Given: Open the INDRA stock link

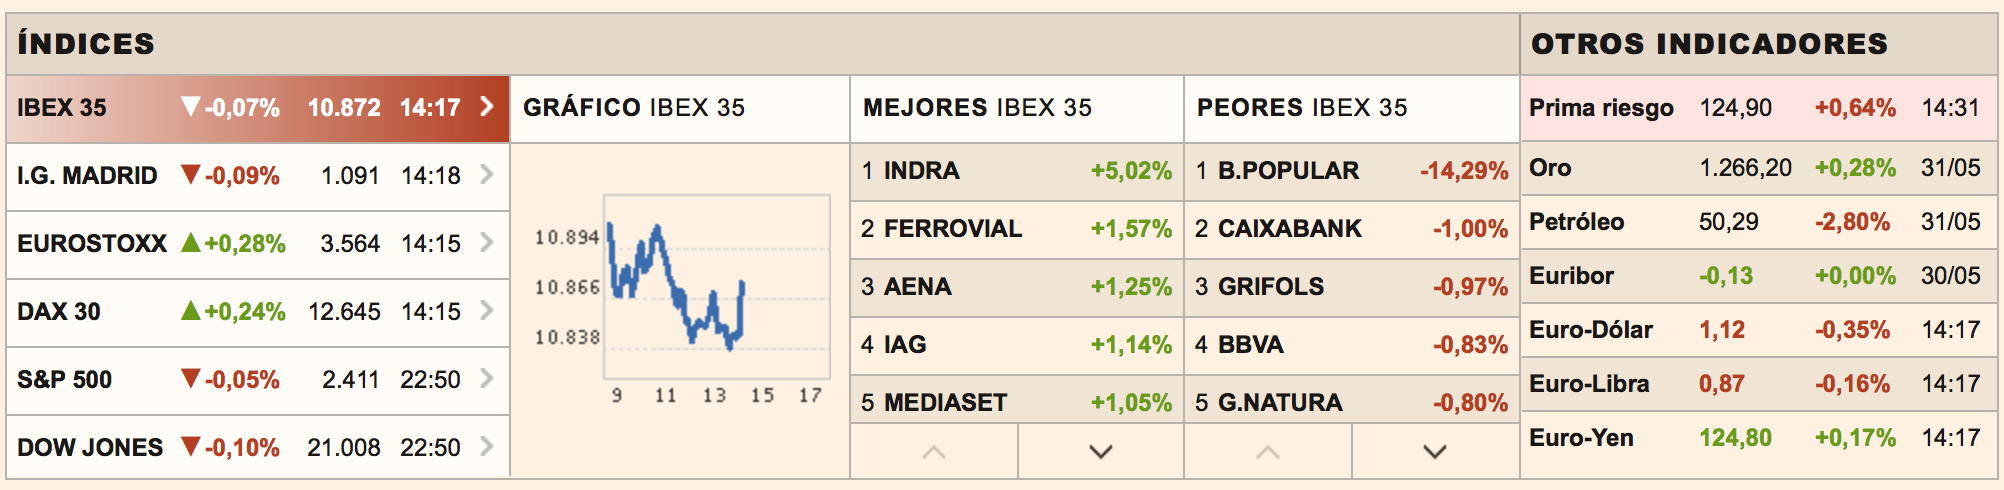Looking at the screenshot, I should [x=921, y=171].
